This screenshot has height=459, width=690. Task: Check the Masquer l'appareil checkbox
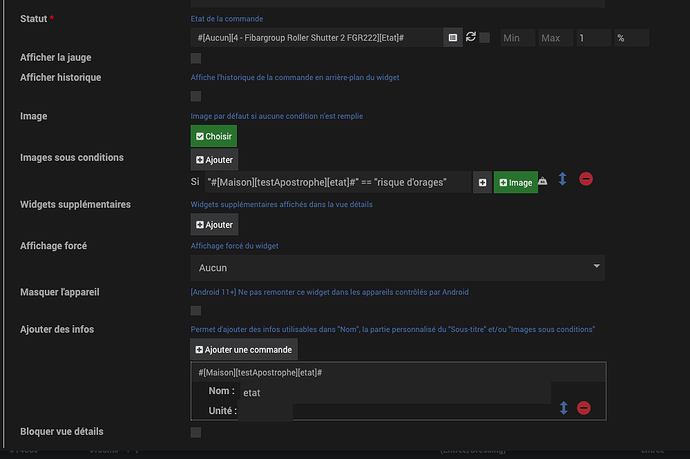coord(196,311)
